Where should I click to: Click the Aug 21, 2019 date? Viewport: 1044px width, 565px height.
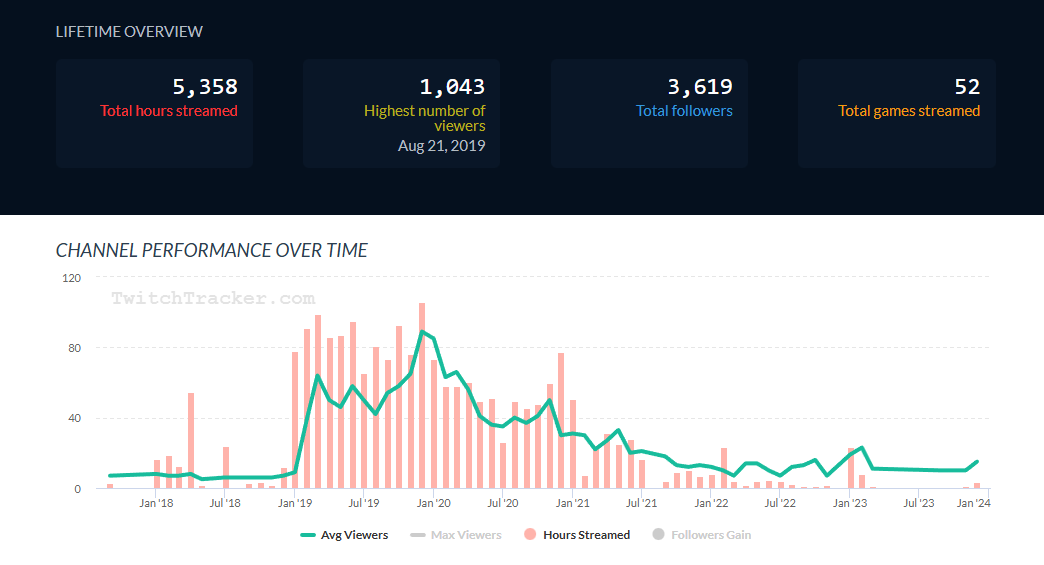pyautogui.click(x=441, y=146)
